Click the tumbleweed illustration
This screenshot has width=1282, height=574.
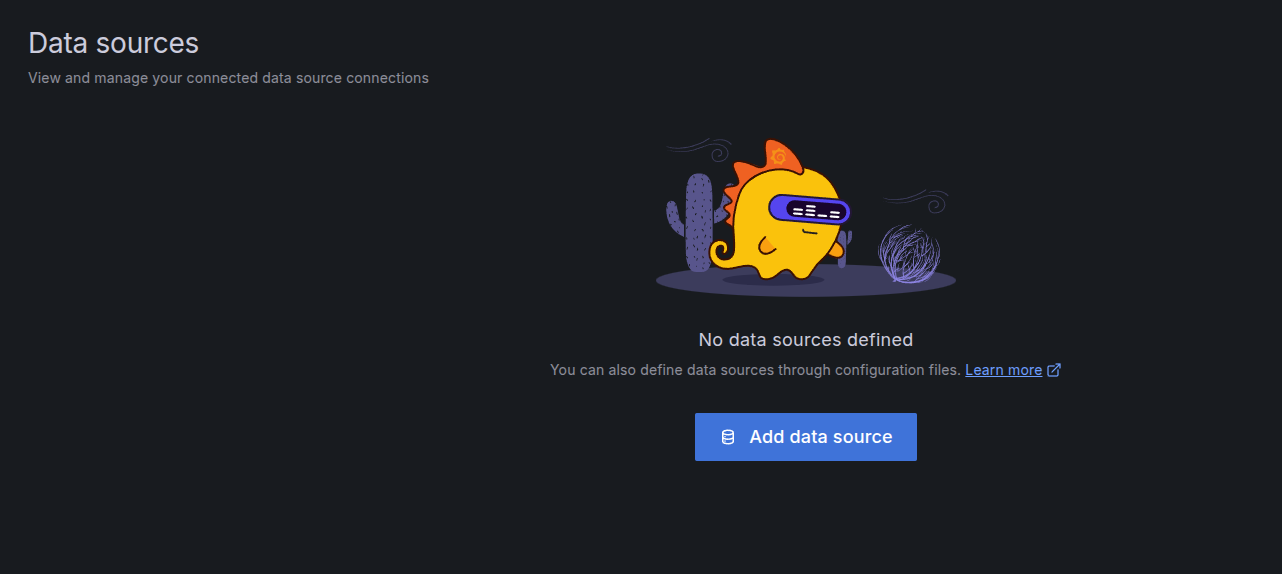point(908,254)
